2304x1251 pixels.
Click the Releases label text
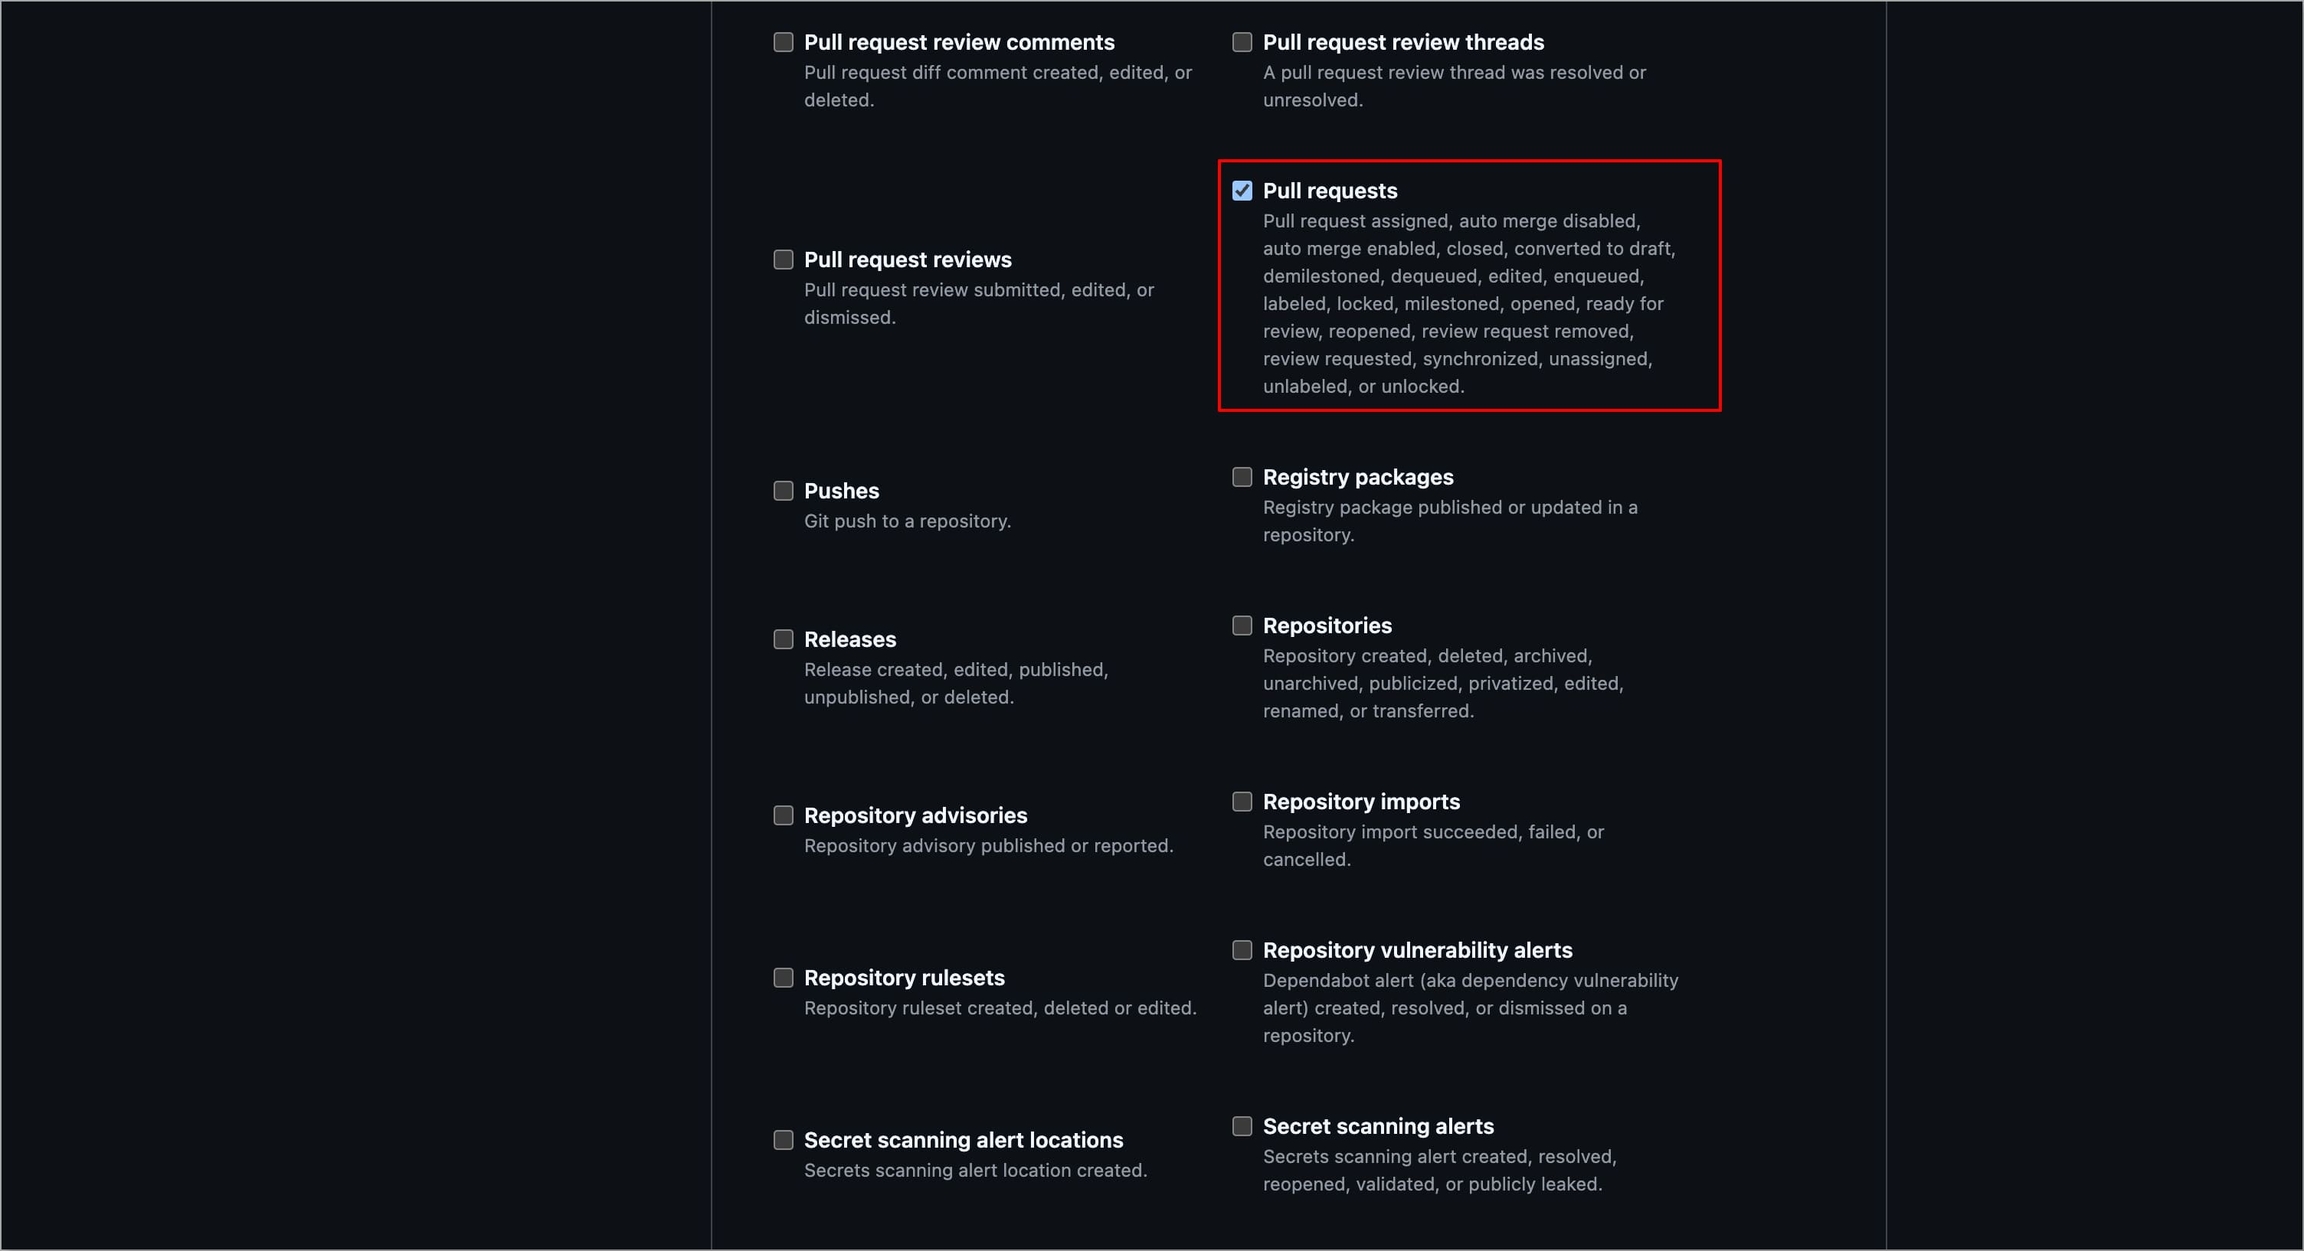(x=849, y=639)
